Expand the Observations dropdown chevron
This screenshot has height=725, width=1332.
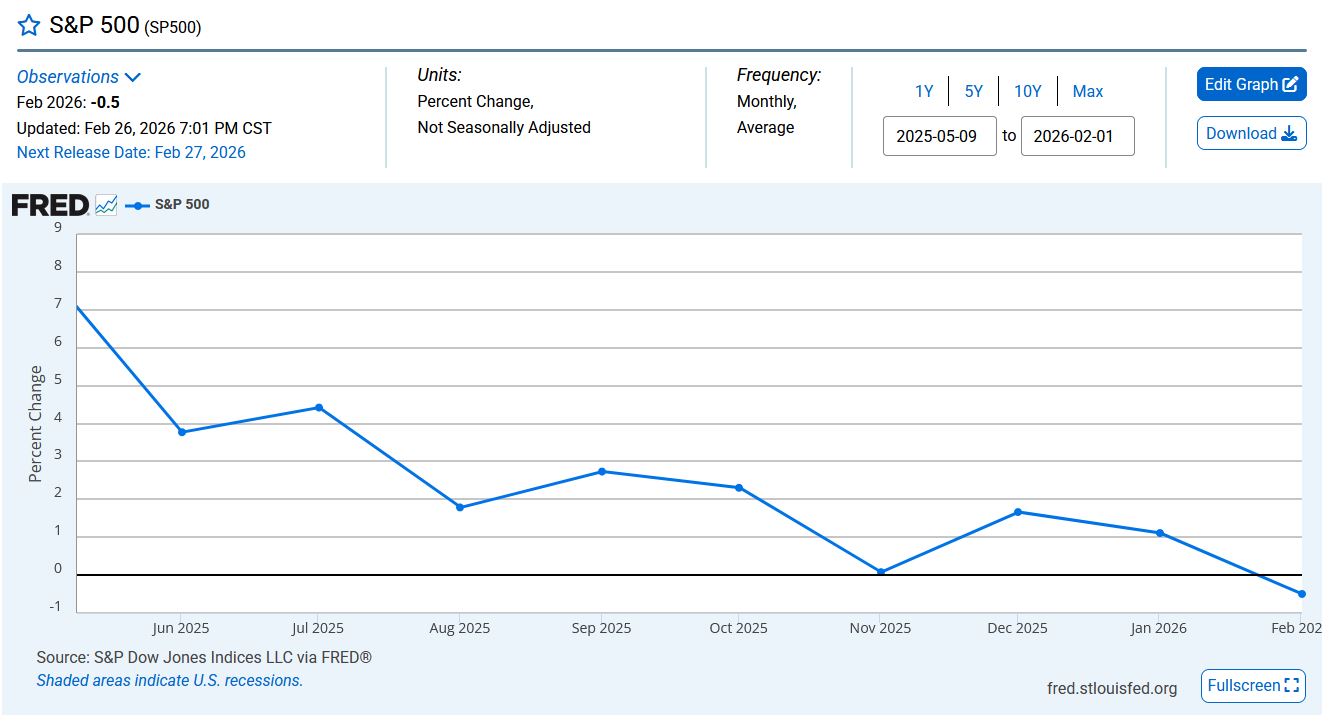(133, 77)
